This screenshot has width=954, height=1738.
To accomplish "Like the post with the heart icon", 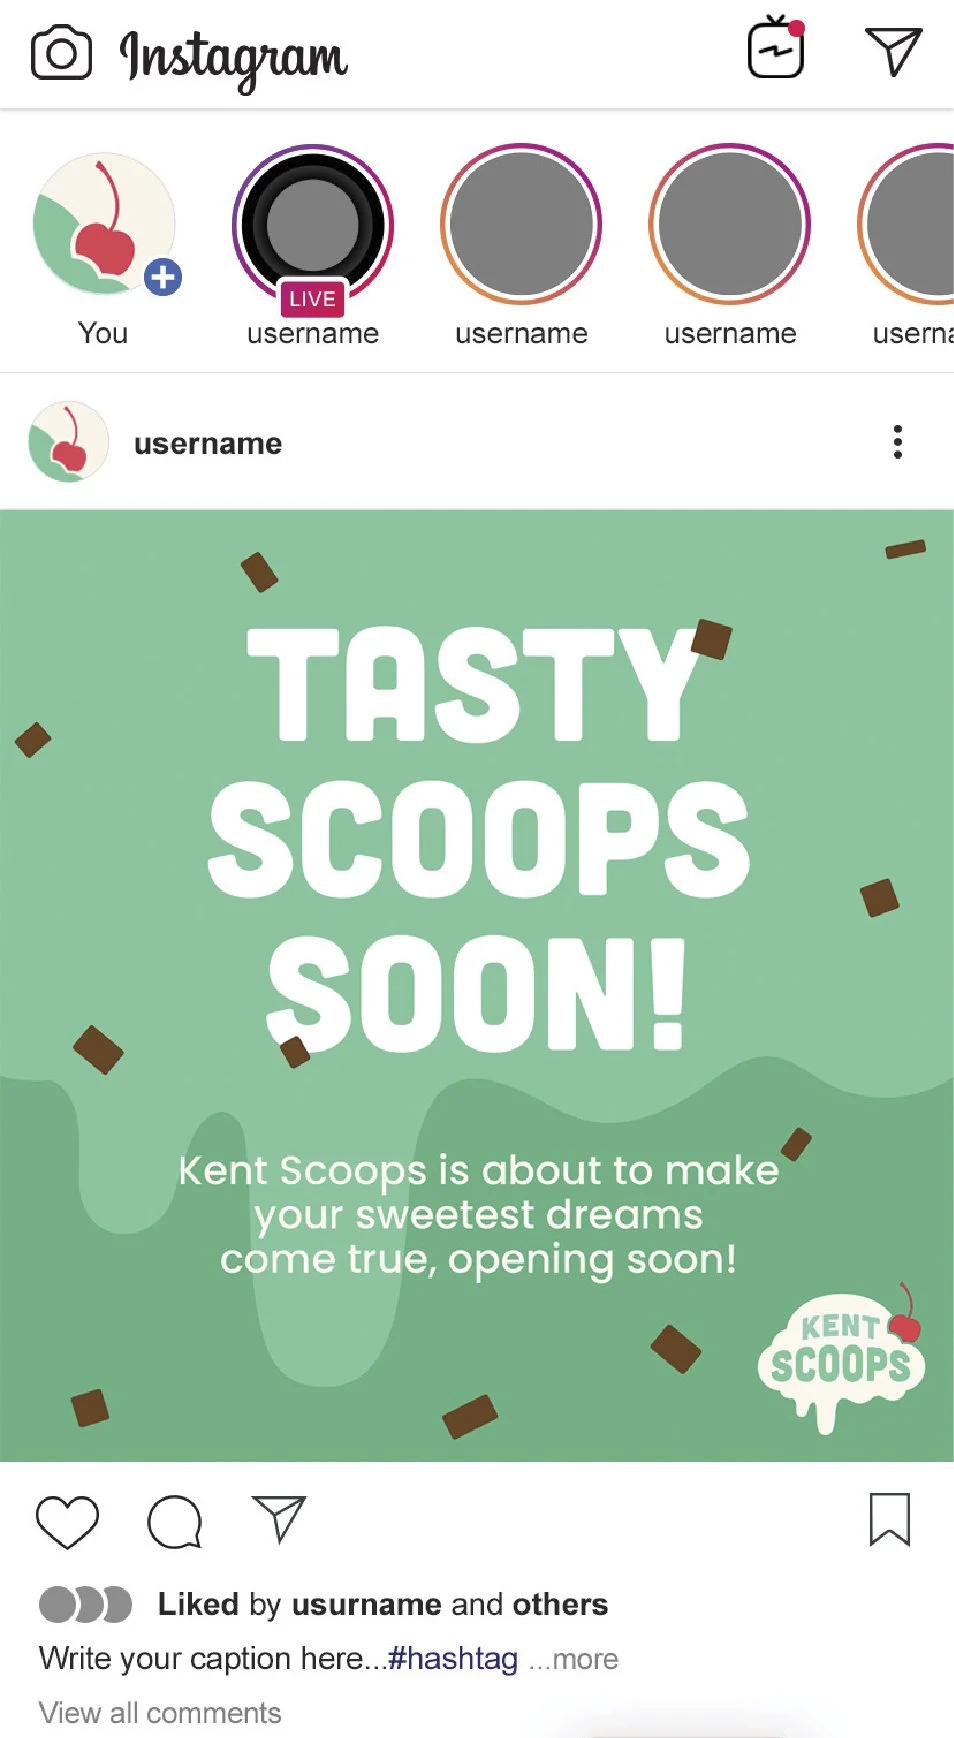I will point(67,1521).
